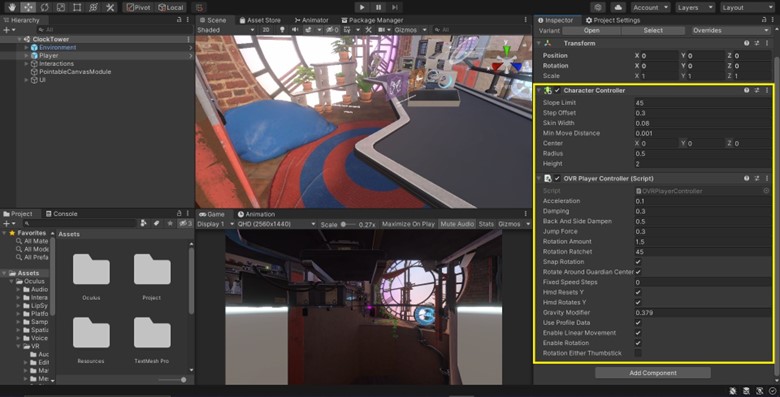Click the Hierarchy panel lock icon
Viewport: 780px width, 397px height.
(x=179, y=20)
